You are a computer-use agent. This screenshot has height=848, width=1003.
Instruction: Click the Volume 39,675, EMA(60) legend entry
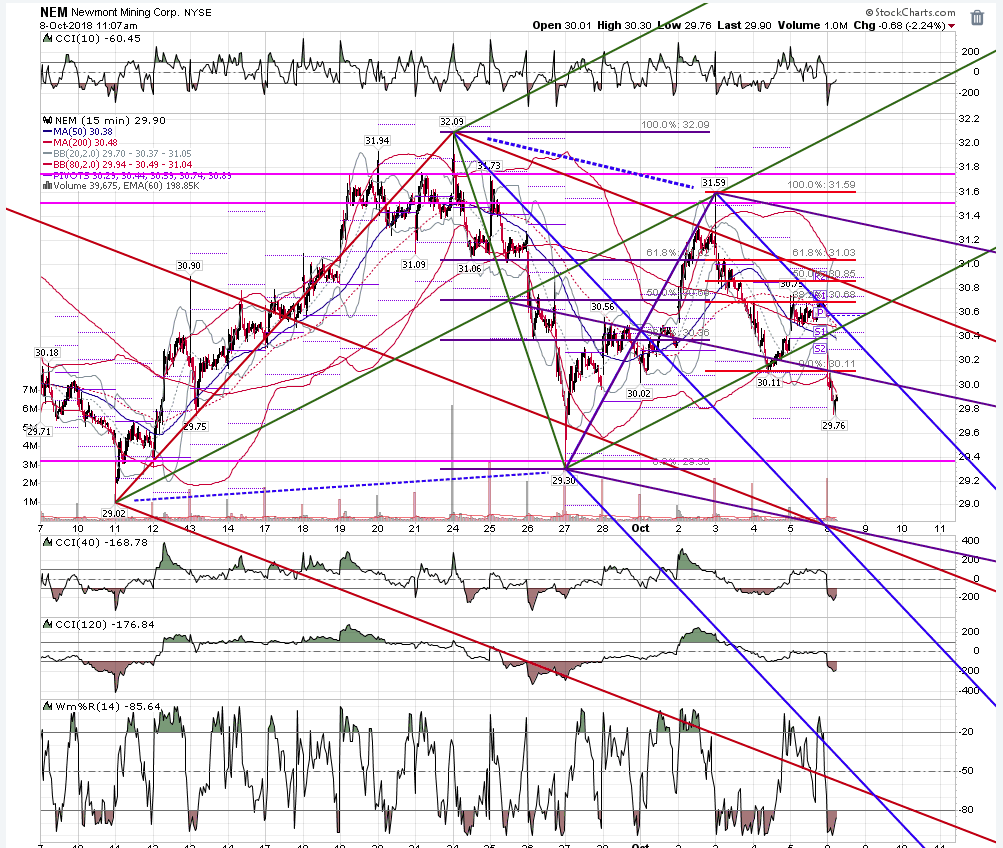point(126,185)
